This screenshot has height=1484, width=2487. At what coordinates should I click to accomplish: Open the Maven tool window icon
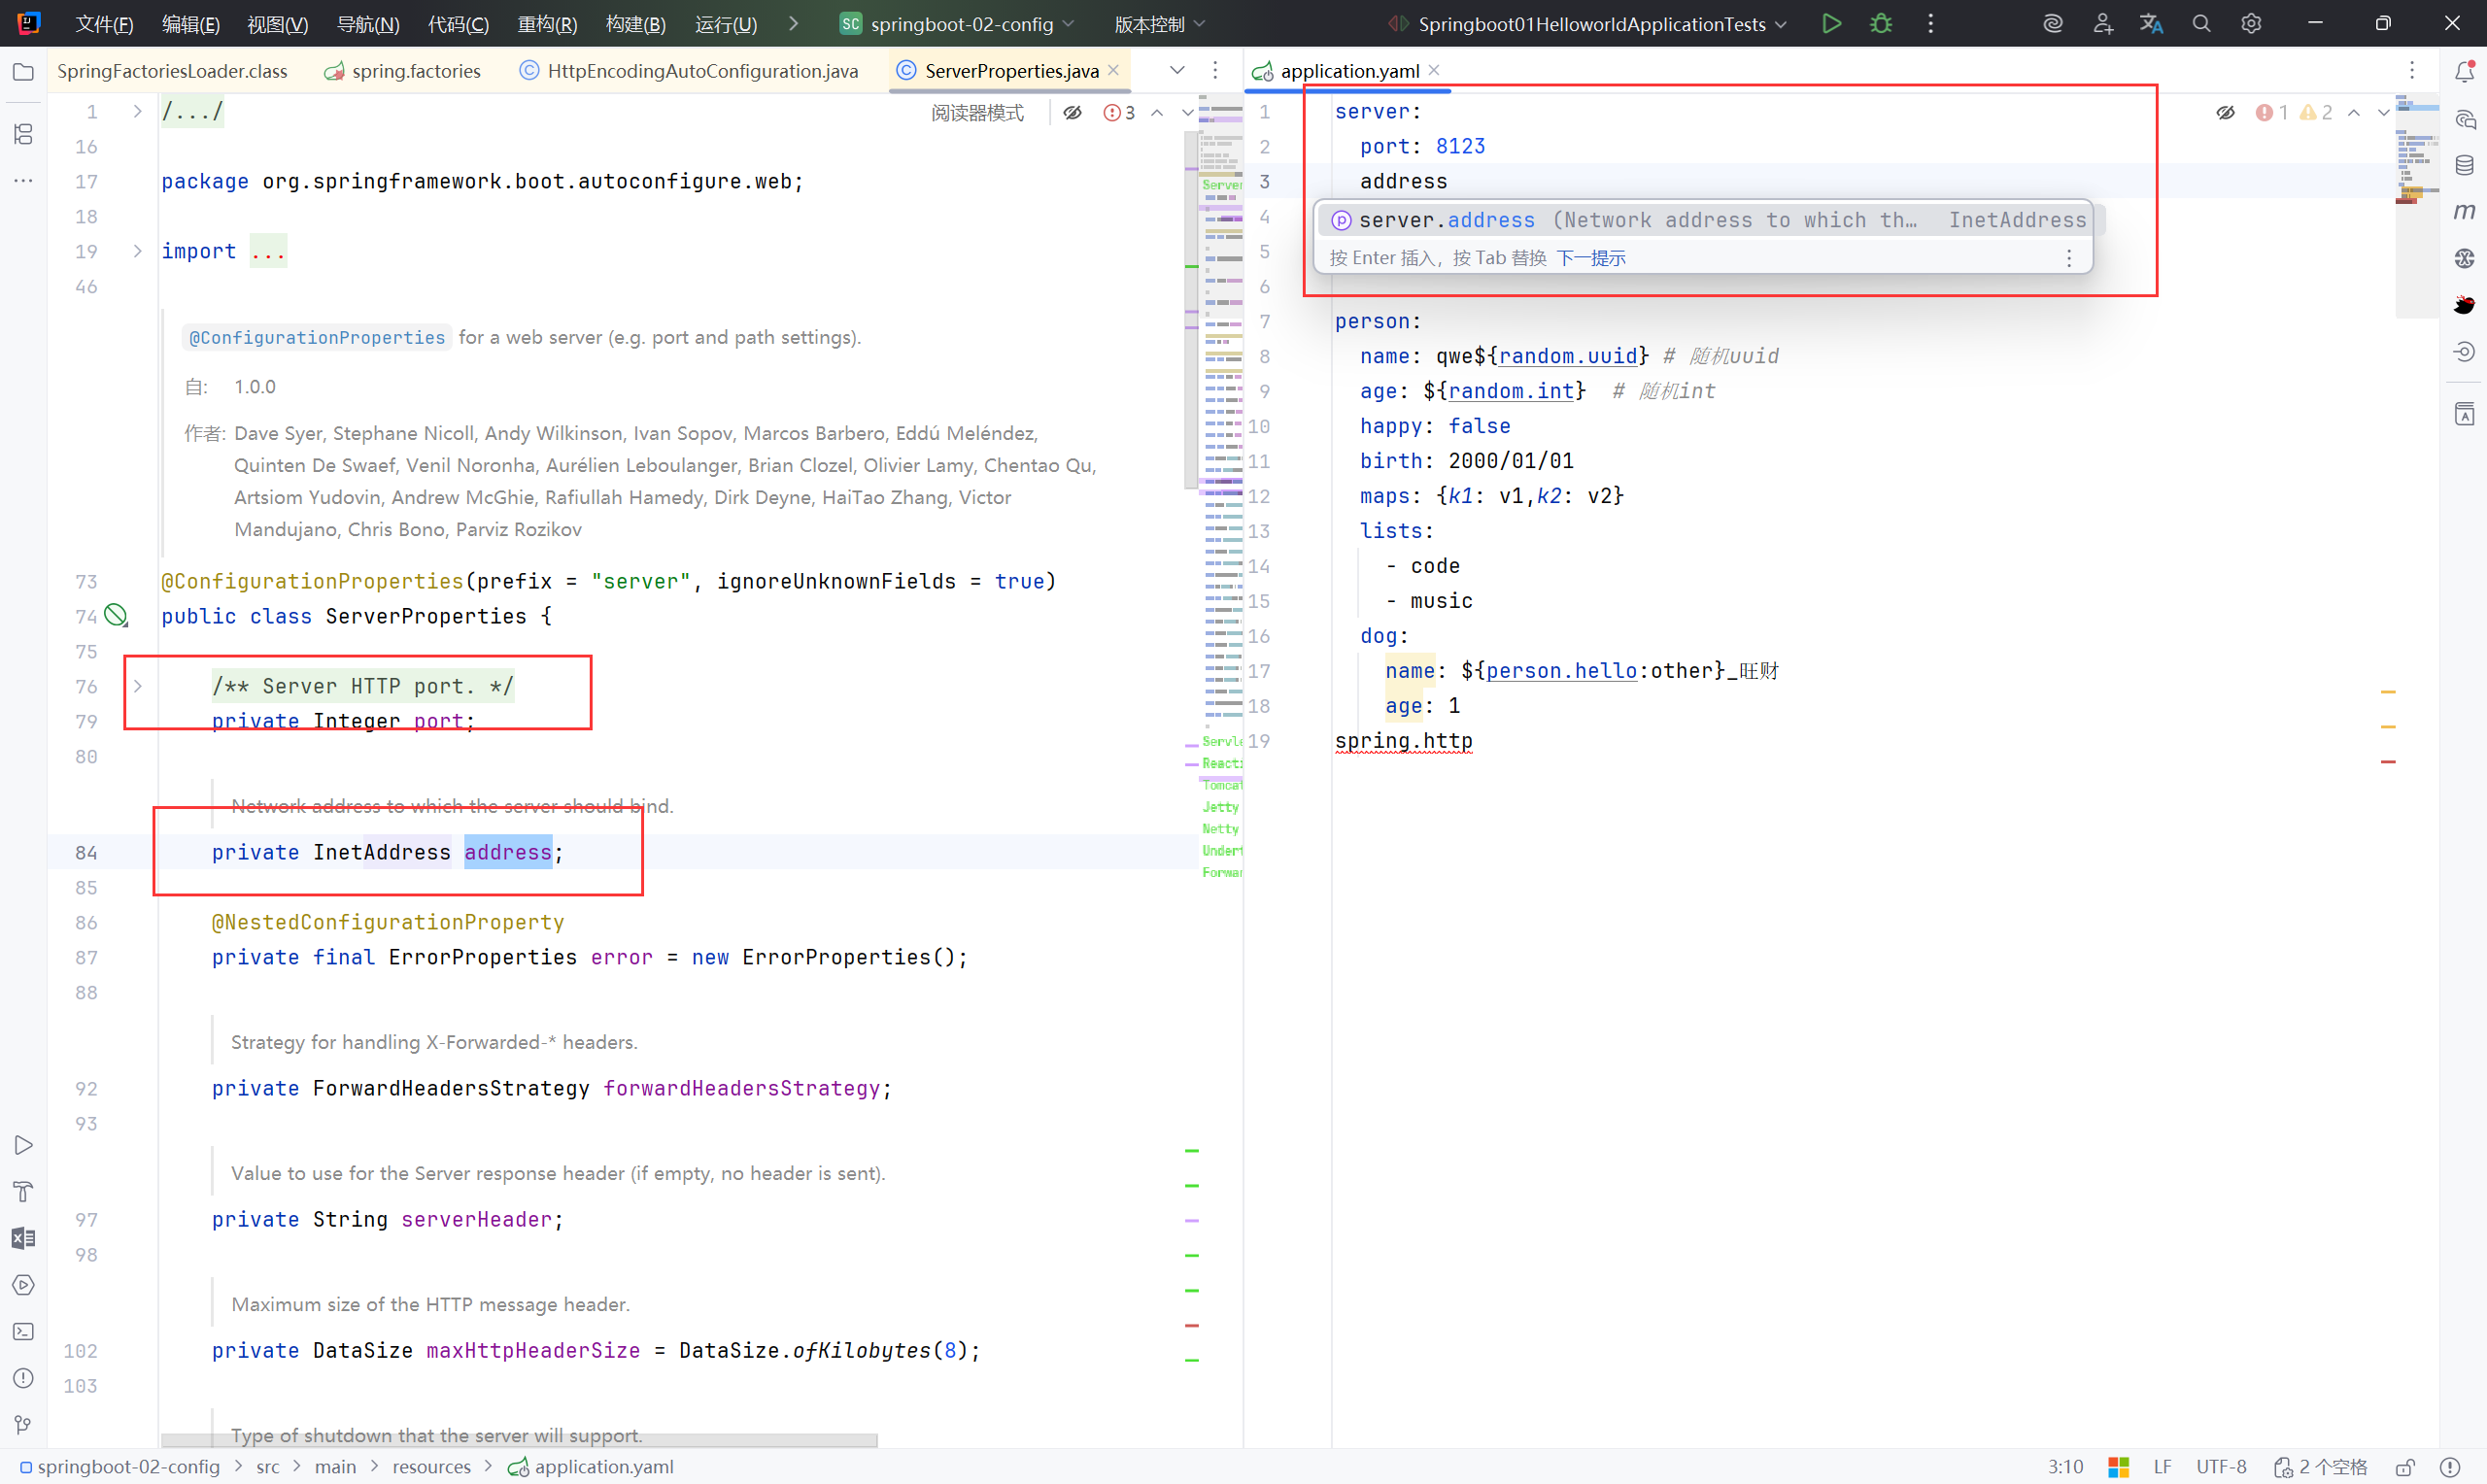[2464, 212]
